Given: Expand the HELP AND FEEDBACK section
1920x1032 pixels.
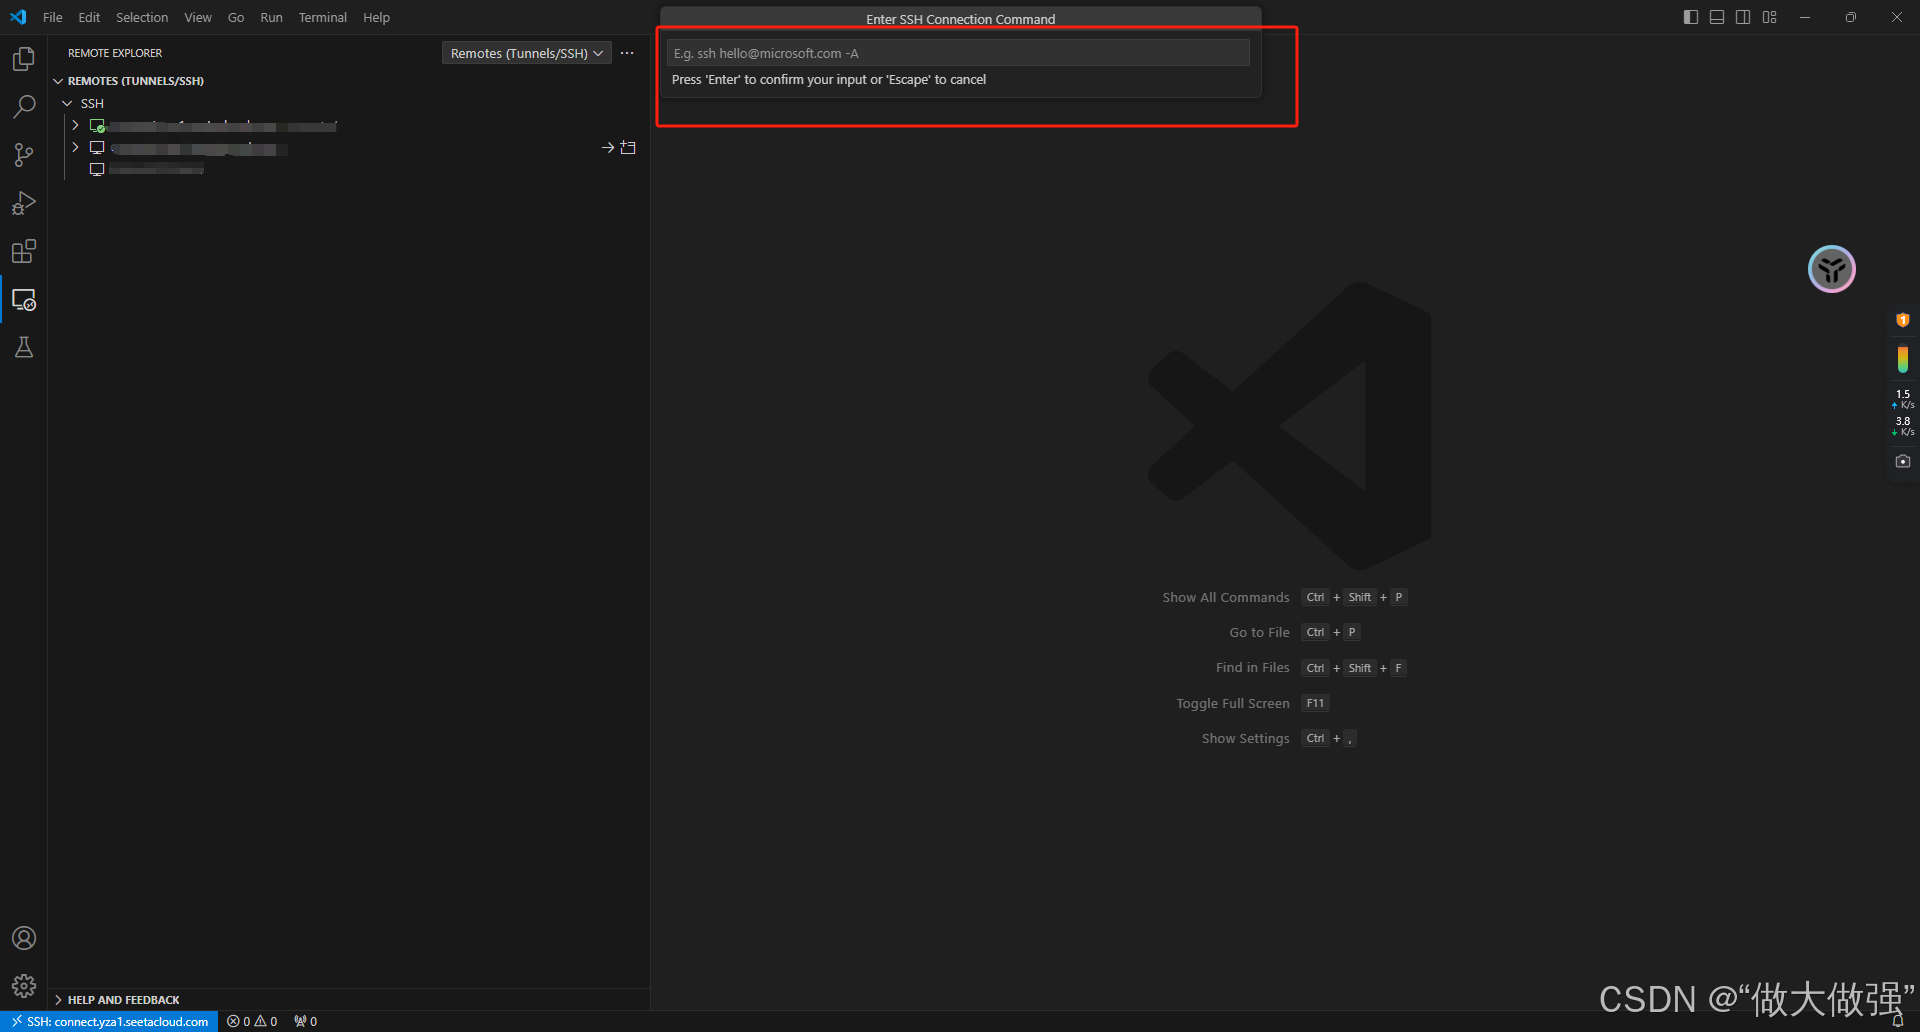Looking at the screenshot, I should [x=58, y=999].
